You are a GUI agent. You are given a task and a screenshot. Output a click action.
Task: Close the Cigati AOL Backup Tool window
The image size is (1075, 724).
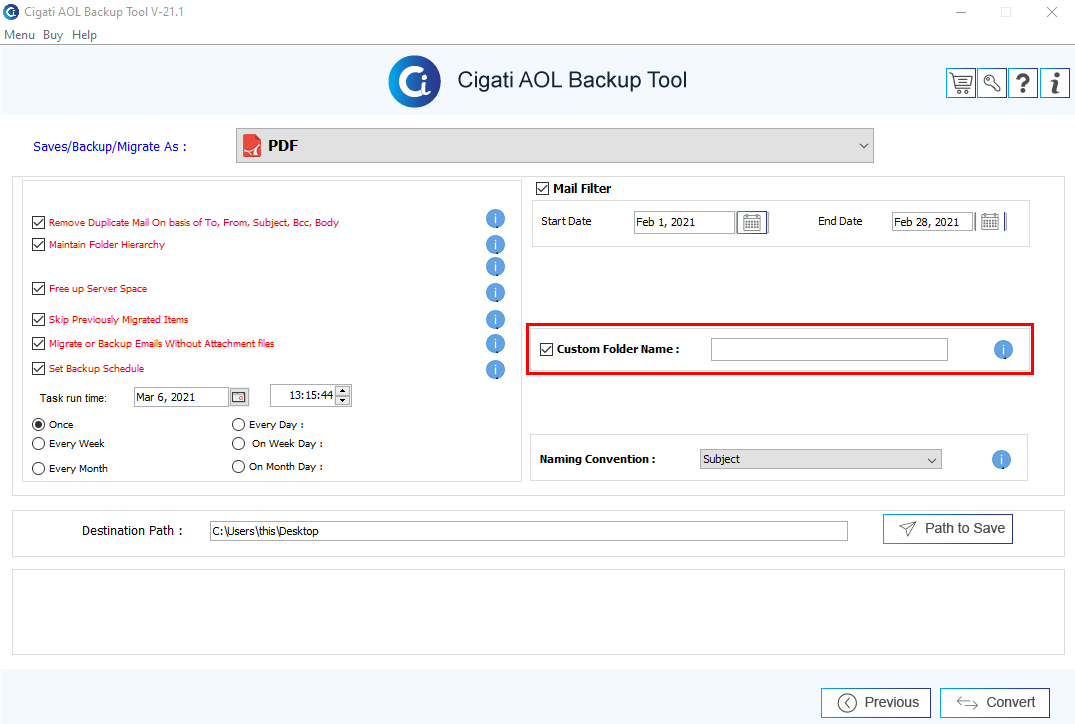[x=1052, y=12]
